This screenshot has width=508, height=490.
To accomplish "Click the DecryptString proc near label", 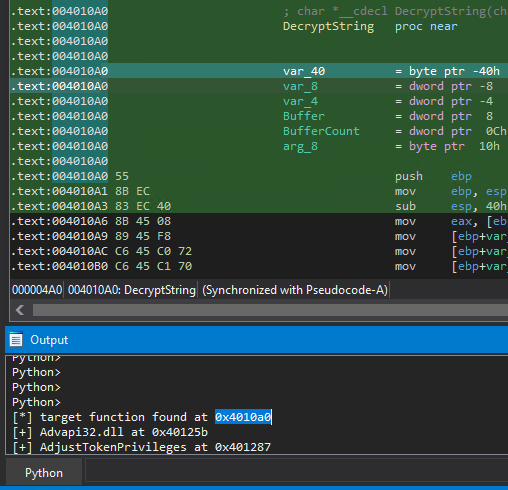I will click(370, 26).
